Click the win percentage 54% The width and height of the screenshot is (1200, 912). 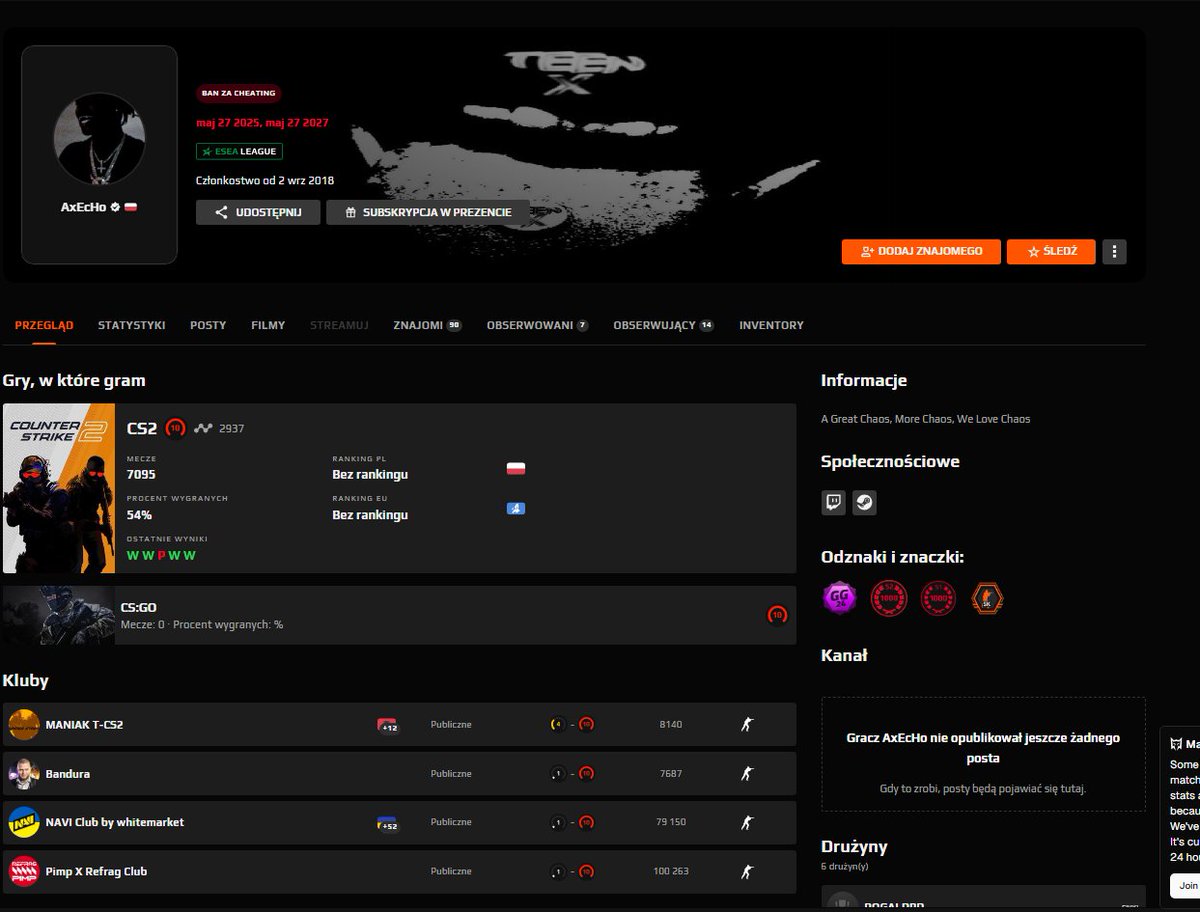[139, 515]
